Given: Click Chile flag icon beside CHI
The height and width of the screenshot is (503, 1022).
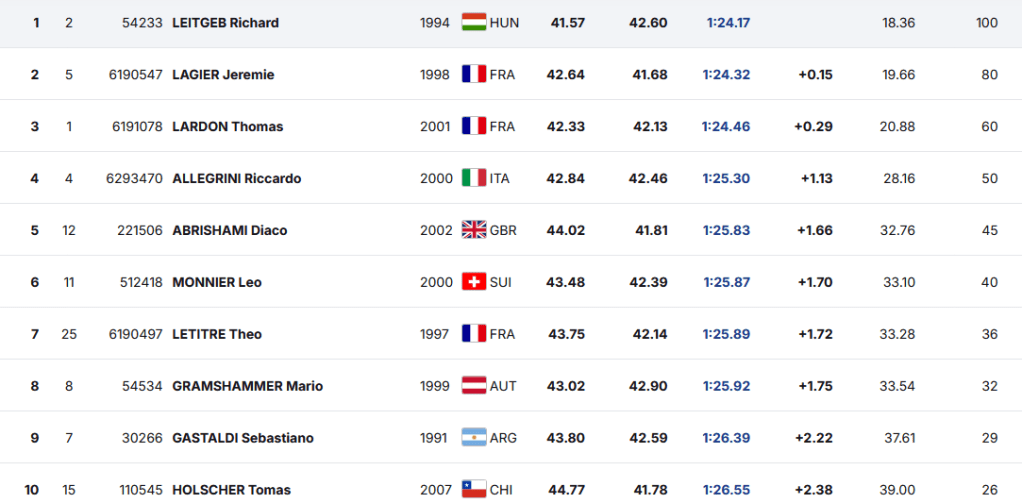Looking at the screenshot, I should click(x=473, y=490).
